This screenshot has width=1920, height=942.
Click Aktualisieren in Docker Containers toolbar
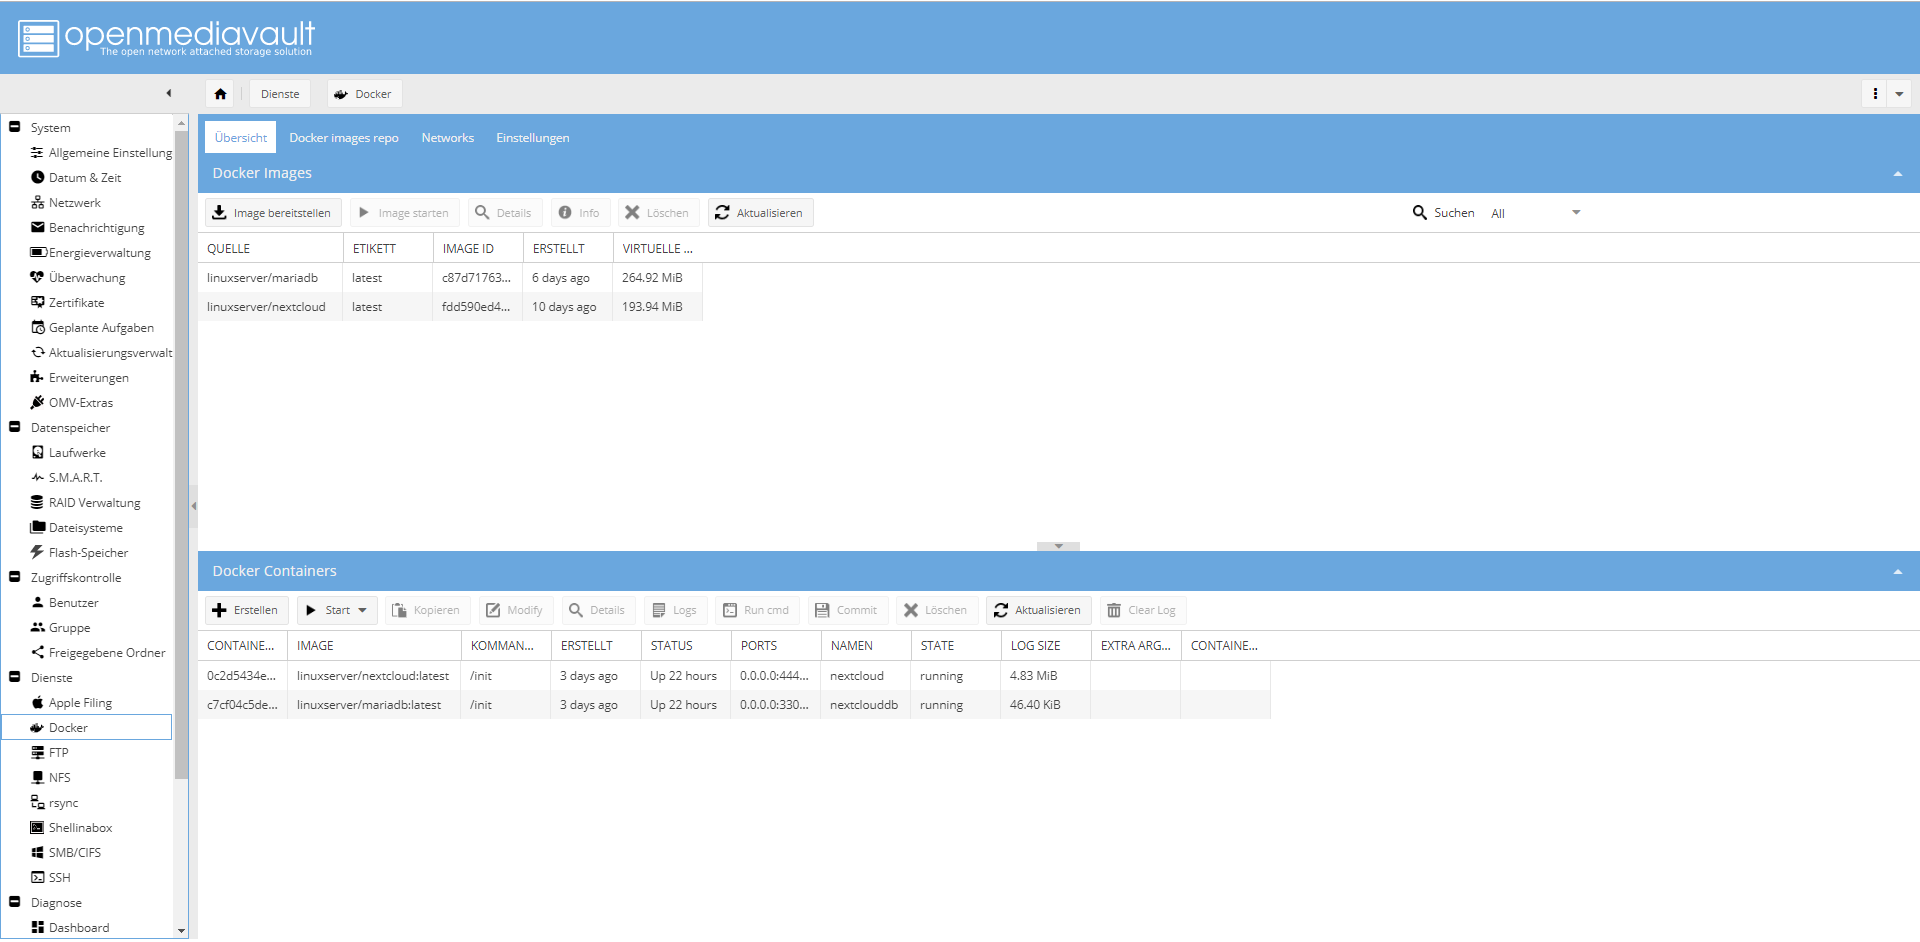(x=1039, y=610)
